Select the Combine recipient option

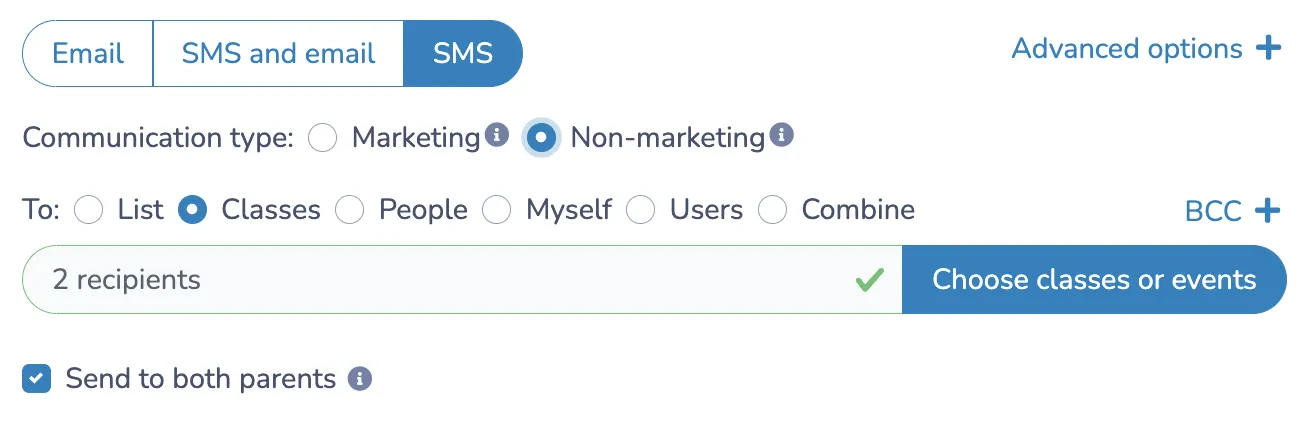773,210
